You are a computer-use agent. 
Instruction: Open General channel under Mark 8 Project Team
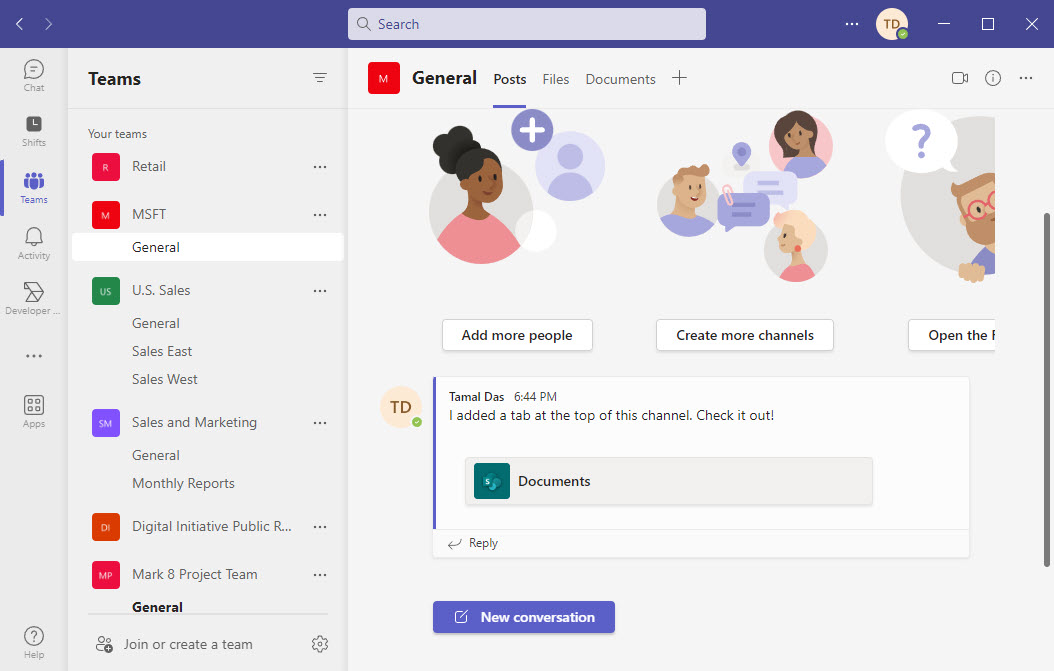coord(157,607)
